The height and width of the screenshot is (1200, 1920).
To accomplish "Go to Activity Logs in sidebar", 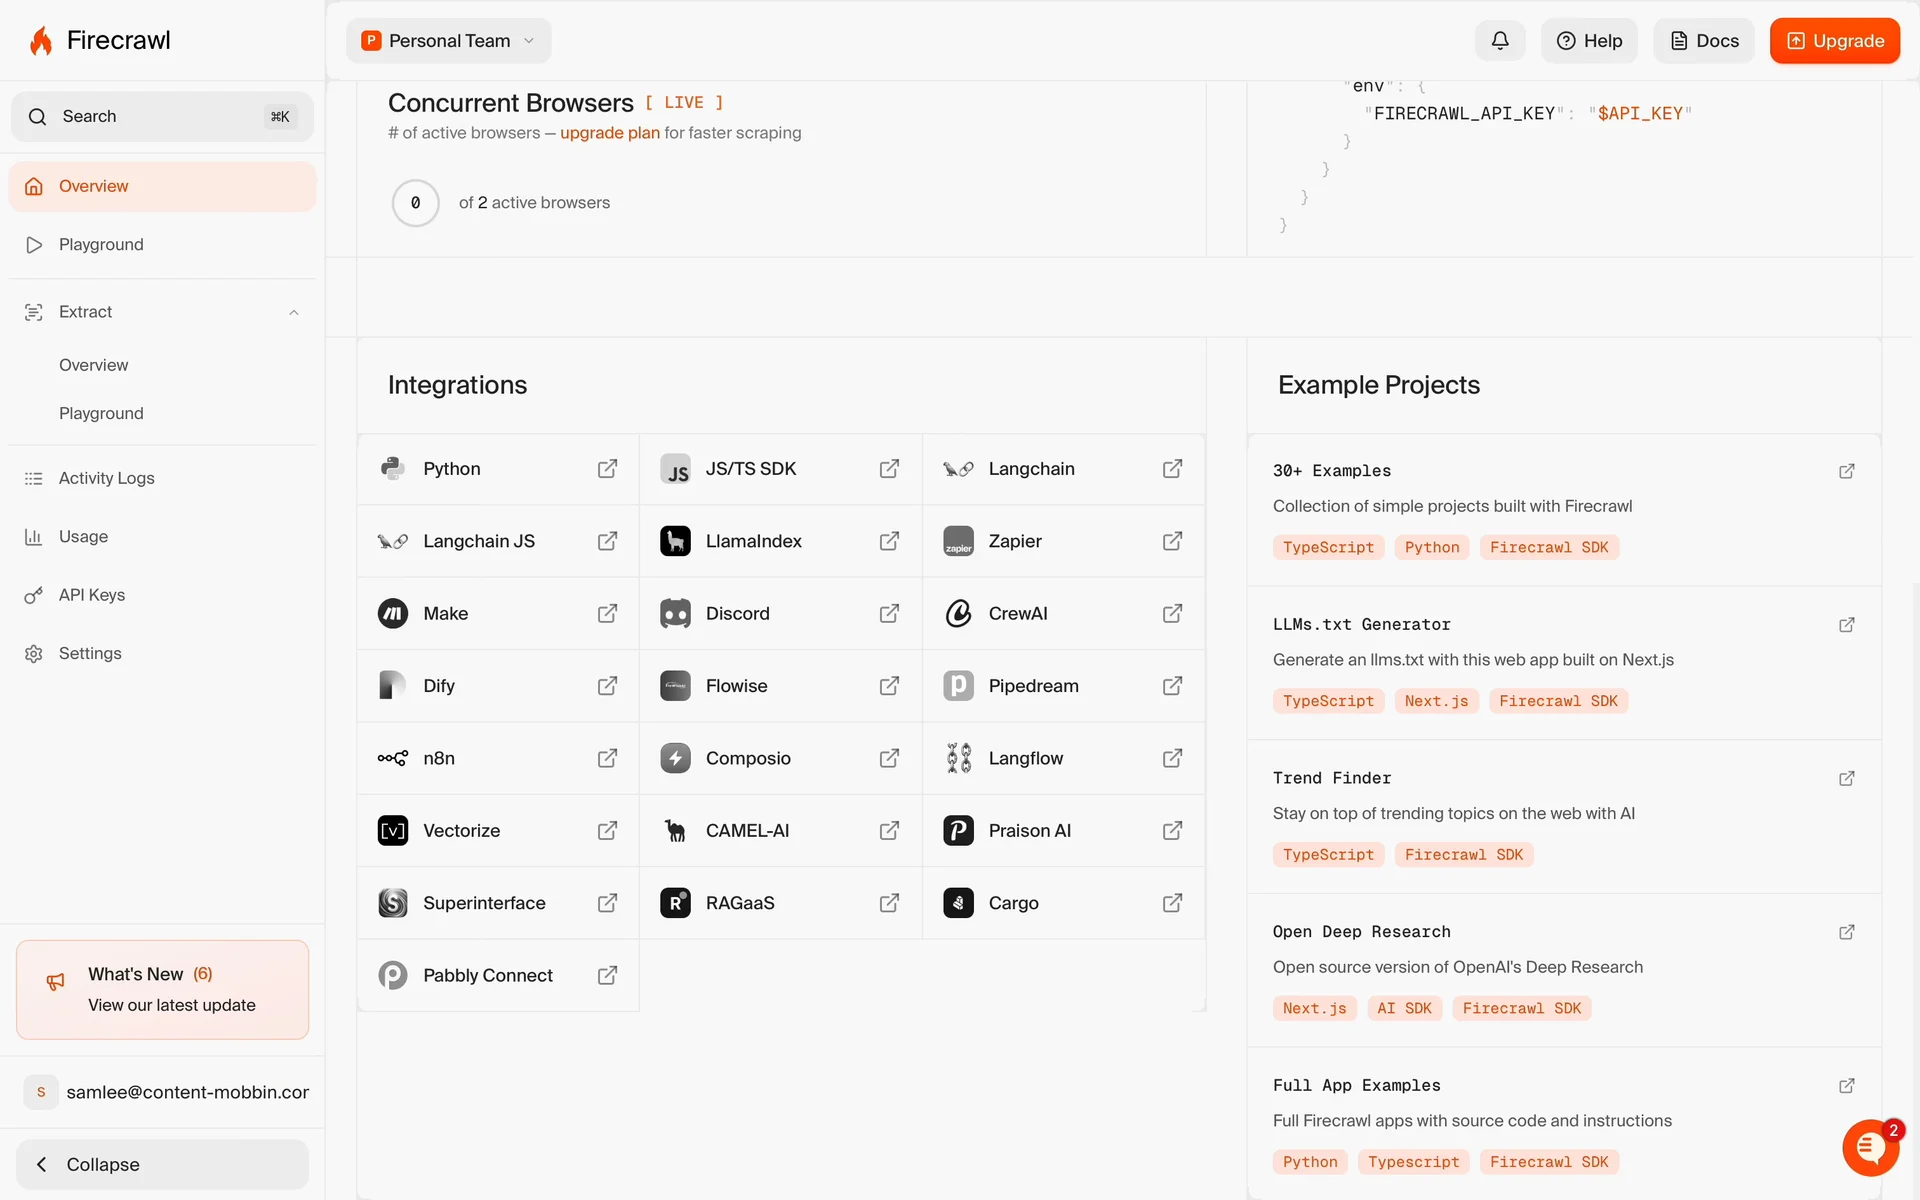I will (x=106, y=478).
